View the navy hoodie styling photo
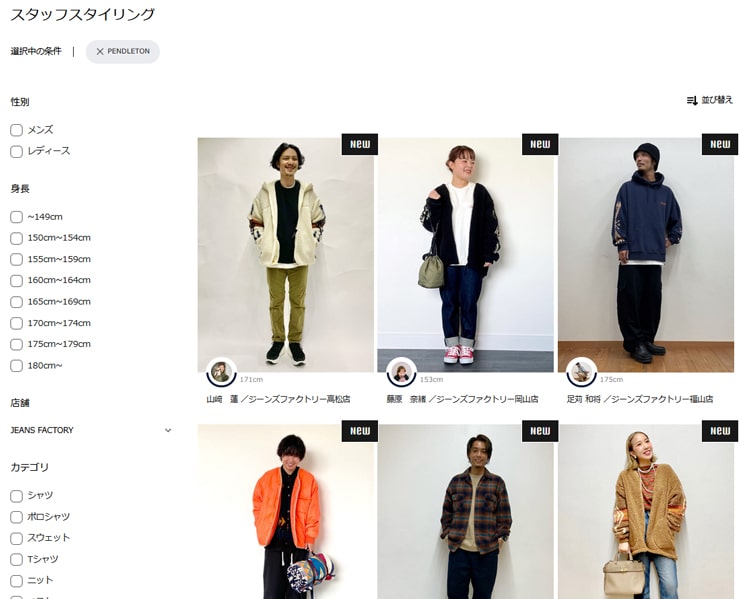This screenshot has height=599, width=750. coord(646,255)
